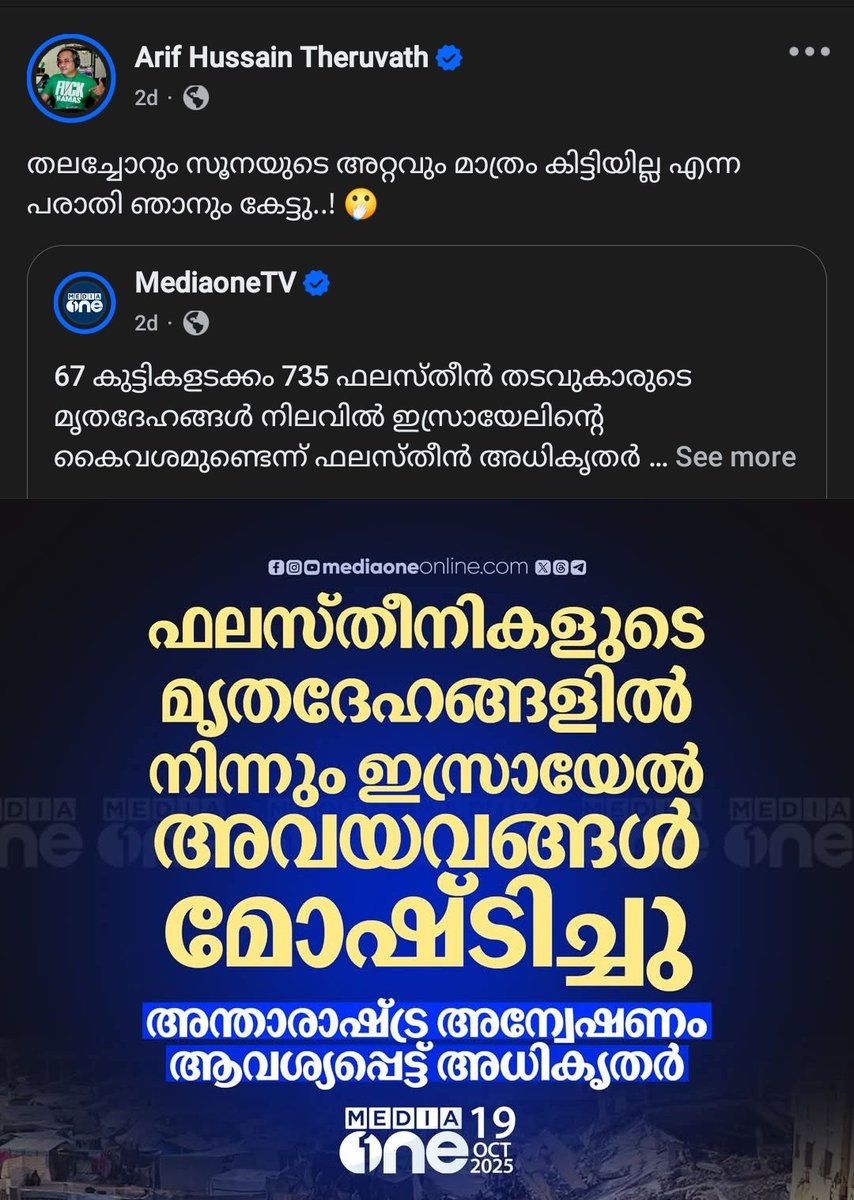Click the YouTube icon beside mediaoneonline.com
Viewport: 854px width, 1200px height.
click(x=312, y=567)
